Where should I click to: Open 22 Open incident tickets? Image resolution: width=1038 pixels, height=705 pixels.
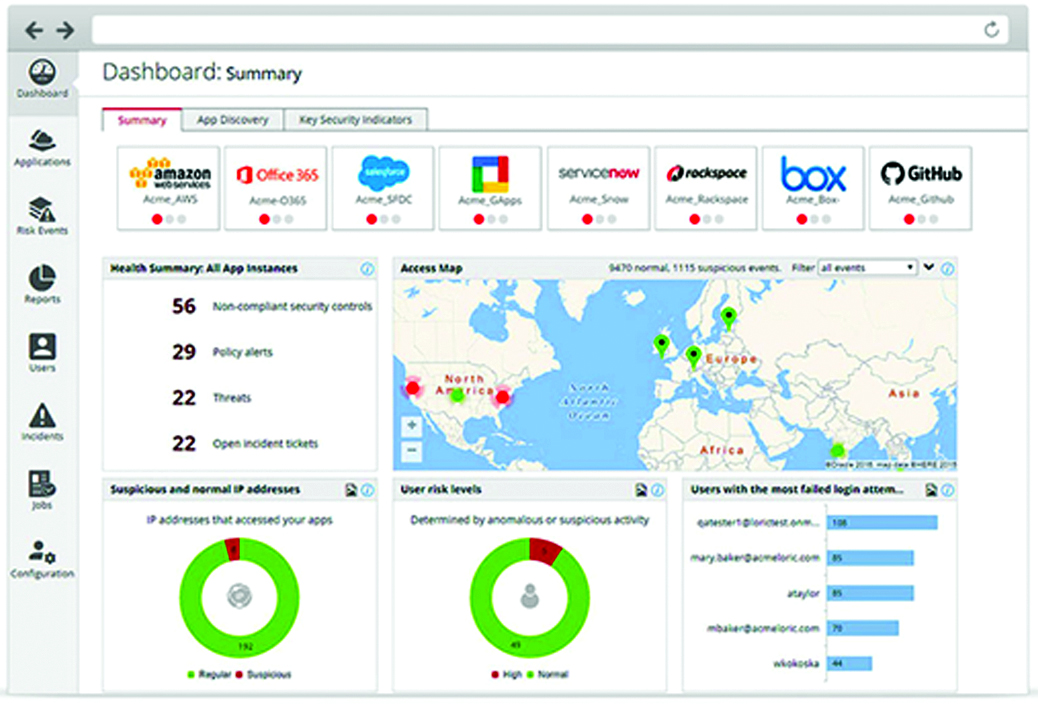244,444
